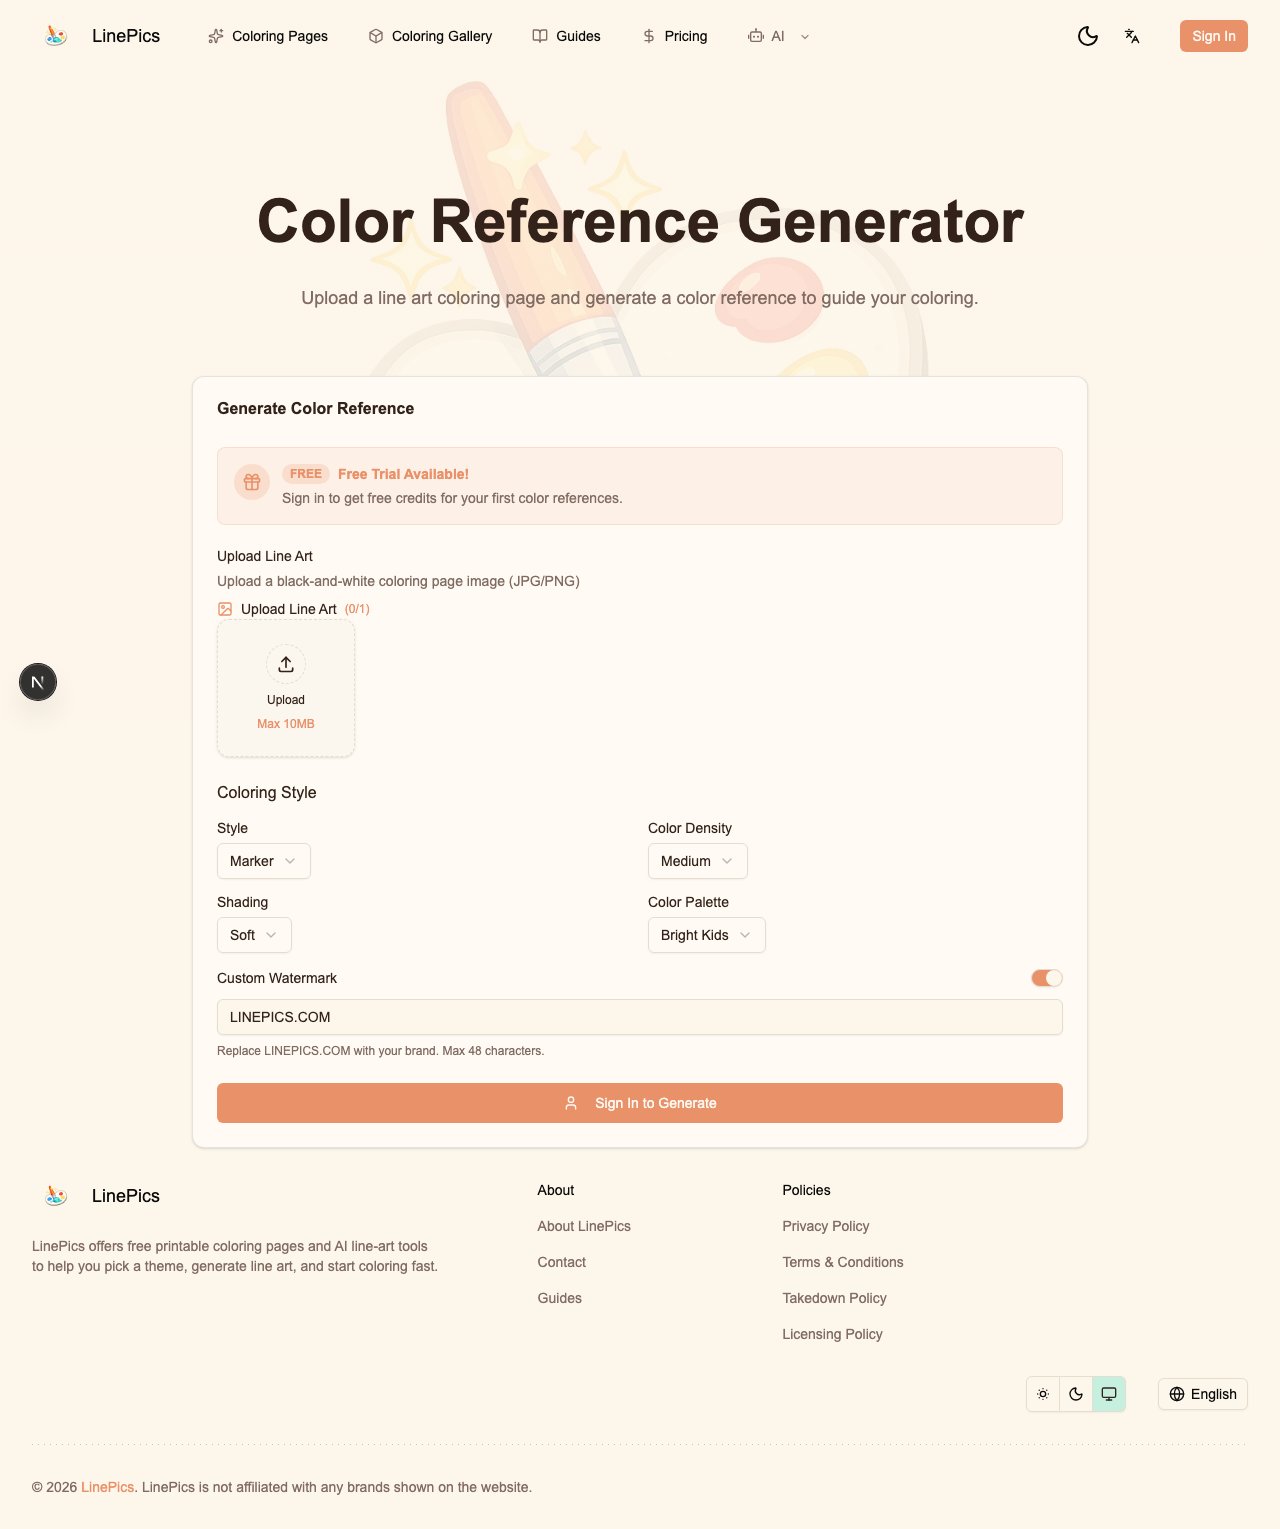The width and height of the screenshot is (1280, 1529).
Task: Click the Sign In to Generate button
Action: [640, 1103]
